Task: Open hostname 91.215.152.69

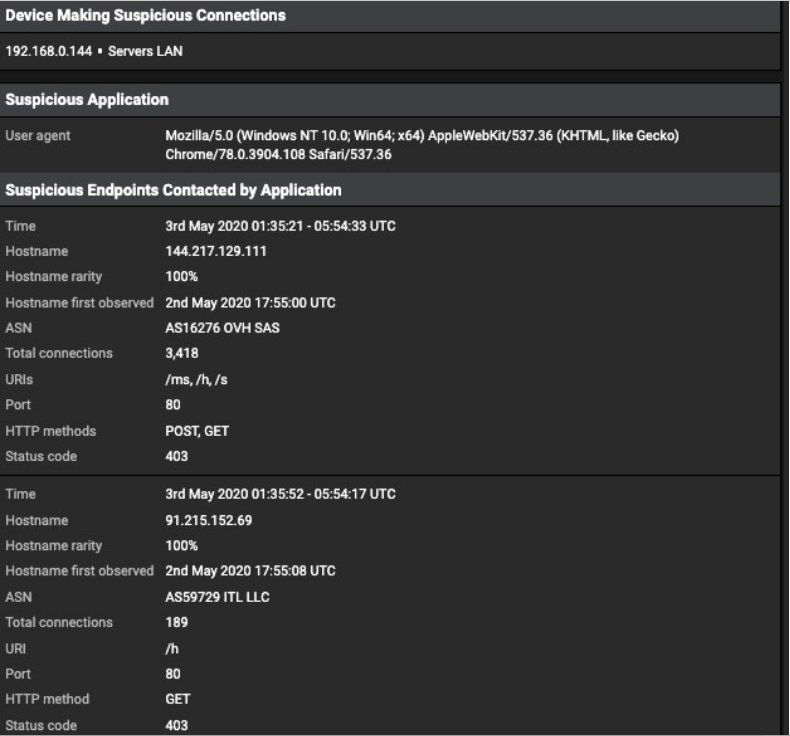Action: point(210,520)
